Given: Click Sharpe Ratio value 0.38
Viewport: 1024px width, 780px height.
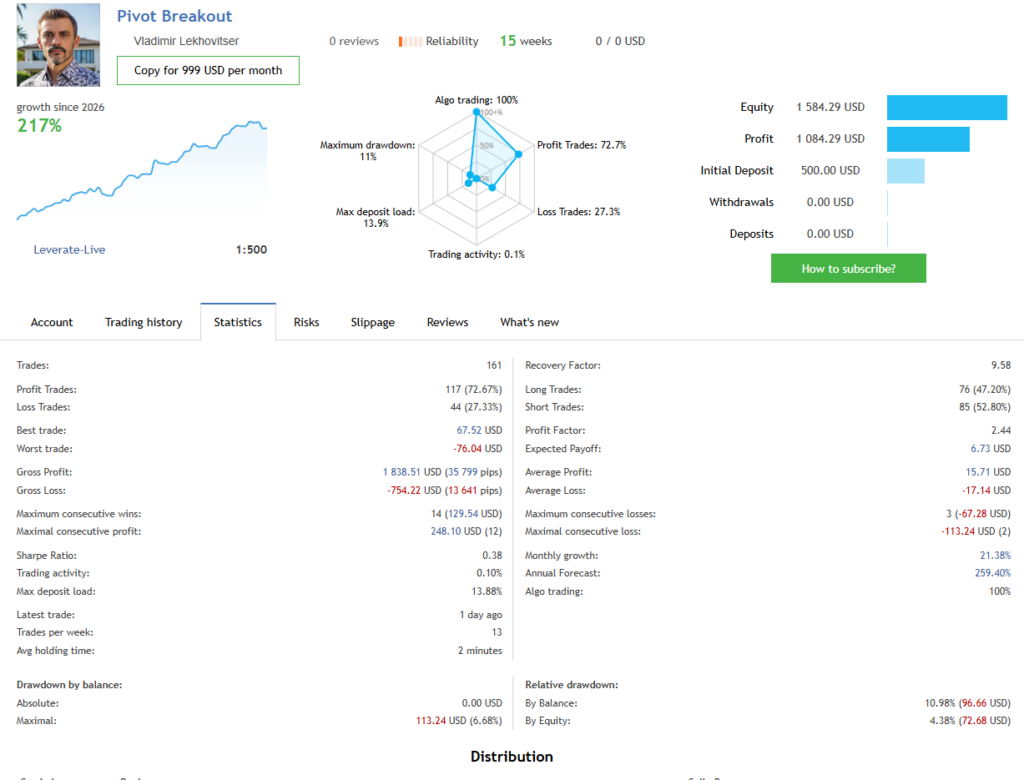Looking at the screenshot, I should [x=492, y=555].
